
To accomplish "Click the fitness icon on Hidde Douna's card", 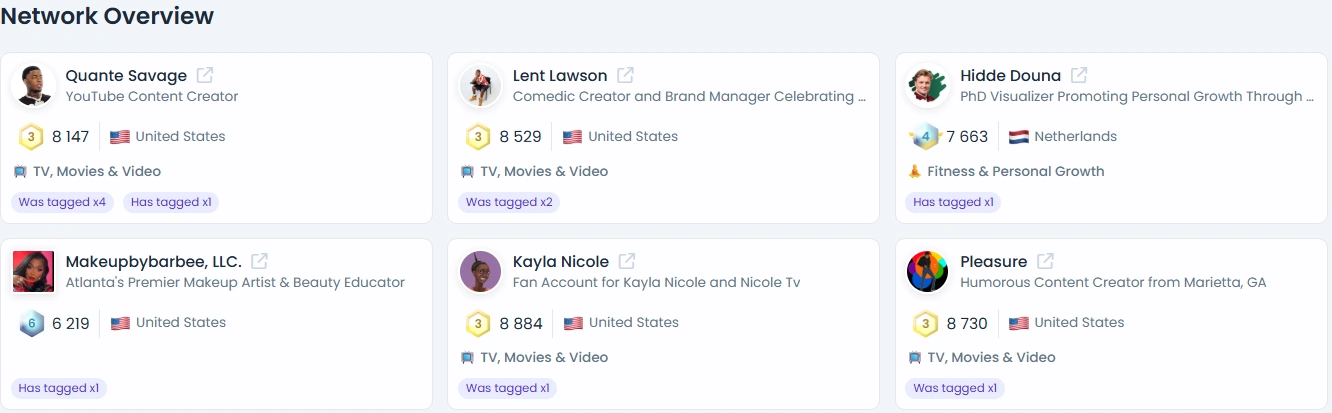I will tap(914, 171).
